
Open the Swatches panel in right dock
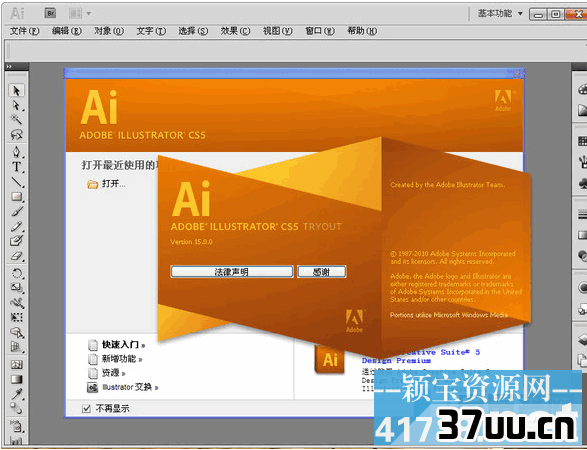pos(582,142)
